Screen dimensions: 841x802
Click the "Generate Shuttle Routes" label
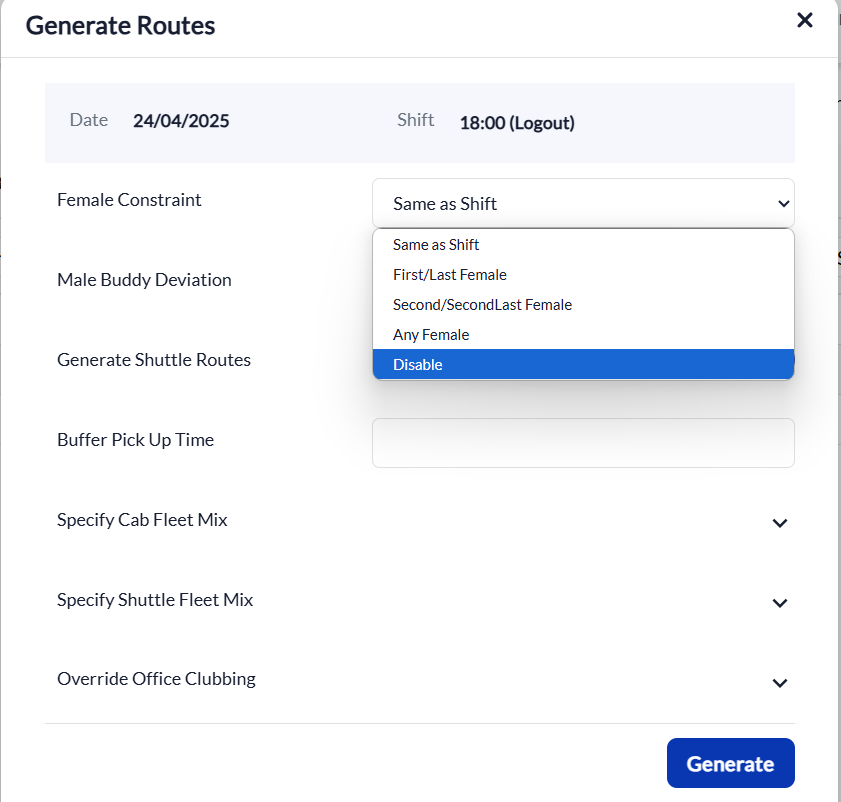click(x=154, y=360)
